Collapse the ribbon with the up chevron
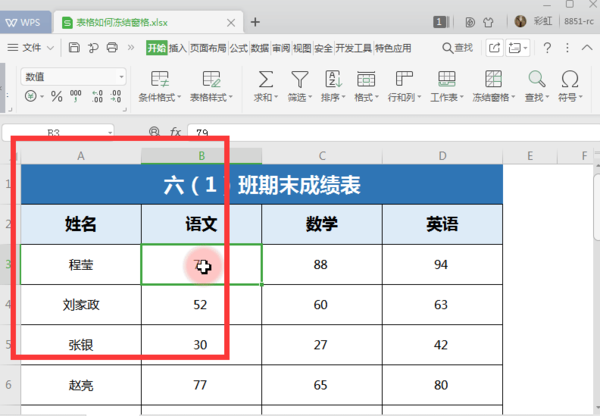 pos(587,48)
